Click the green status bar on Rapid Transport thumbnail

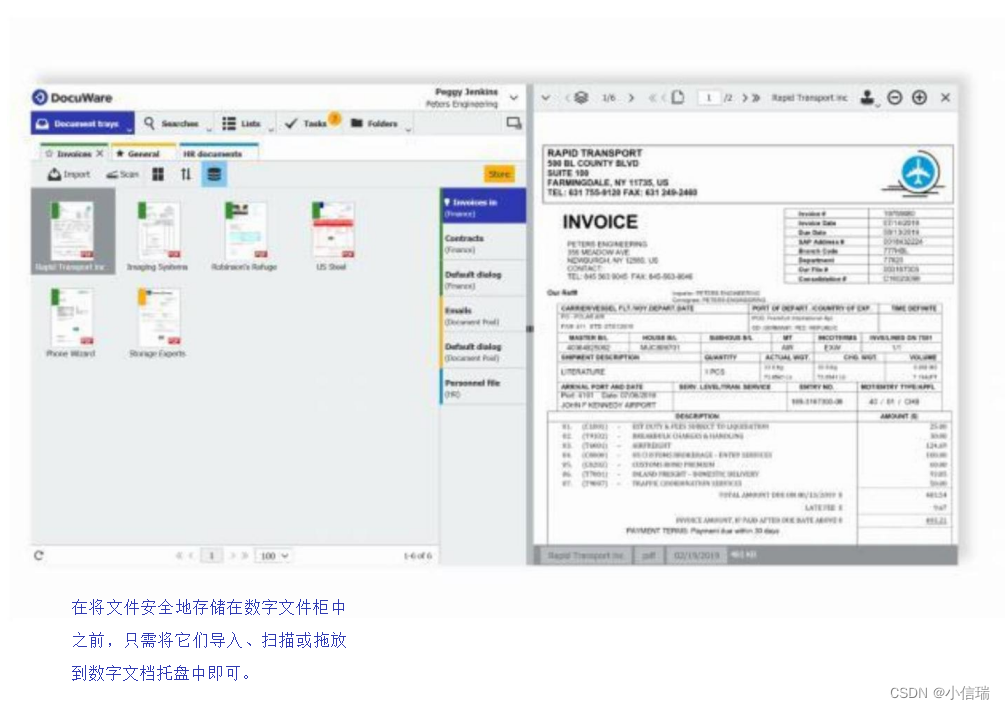coord(55,210)
